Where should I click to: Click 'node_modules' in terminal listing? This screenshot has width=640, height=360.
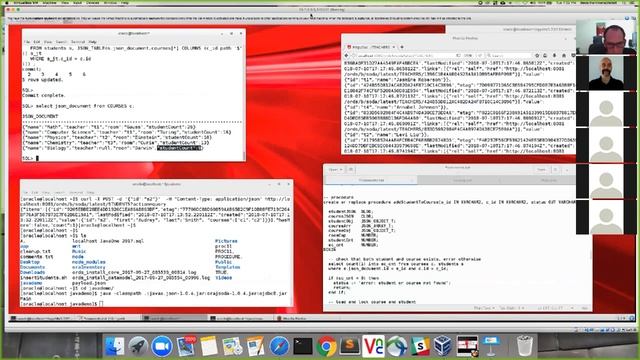pos(89,262)
